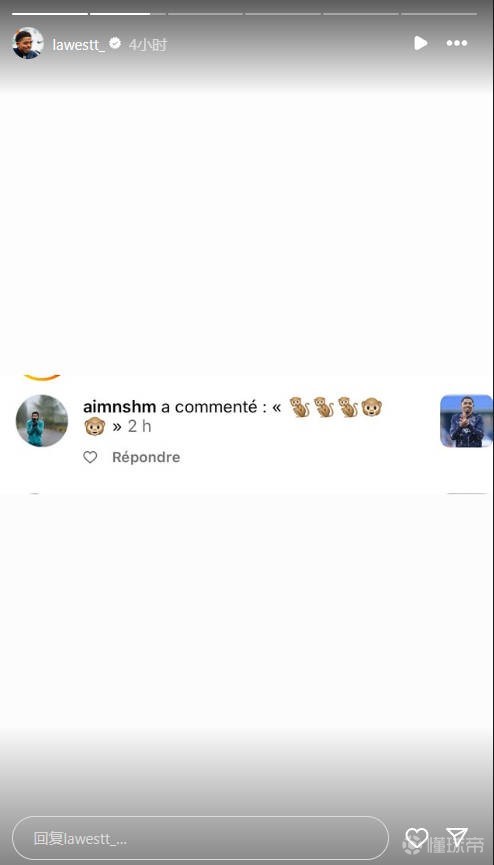Share the story via paper plane icon
This screenshot has height=865, width=494.
pos(457,837)
